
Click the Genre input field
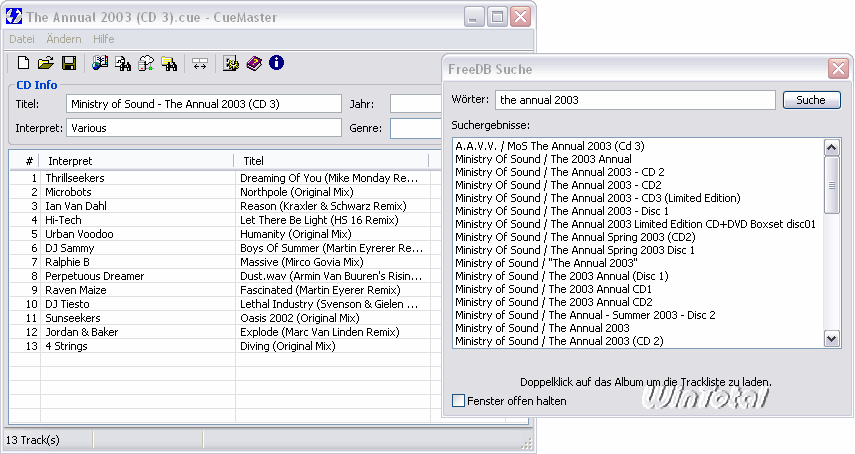416,128
